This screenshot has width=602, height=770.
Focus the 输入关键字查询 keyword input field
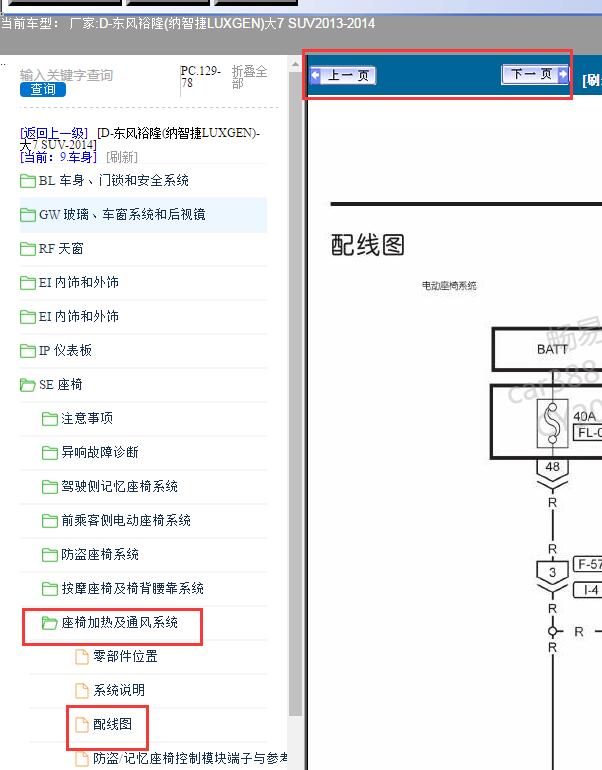[66, 75]
